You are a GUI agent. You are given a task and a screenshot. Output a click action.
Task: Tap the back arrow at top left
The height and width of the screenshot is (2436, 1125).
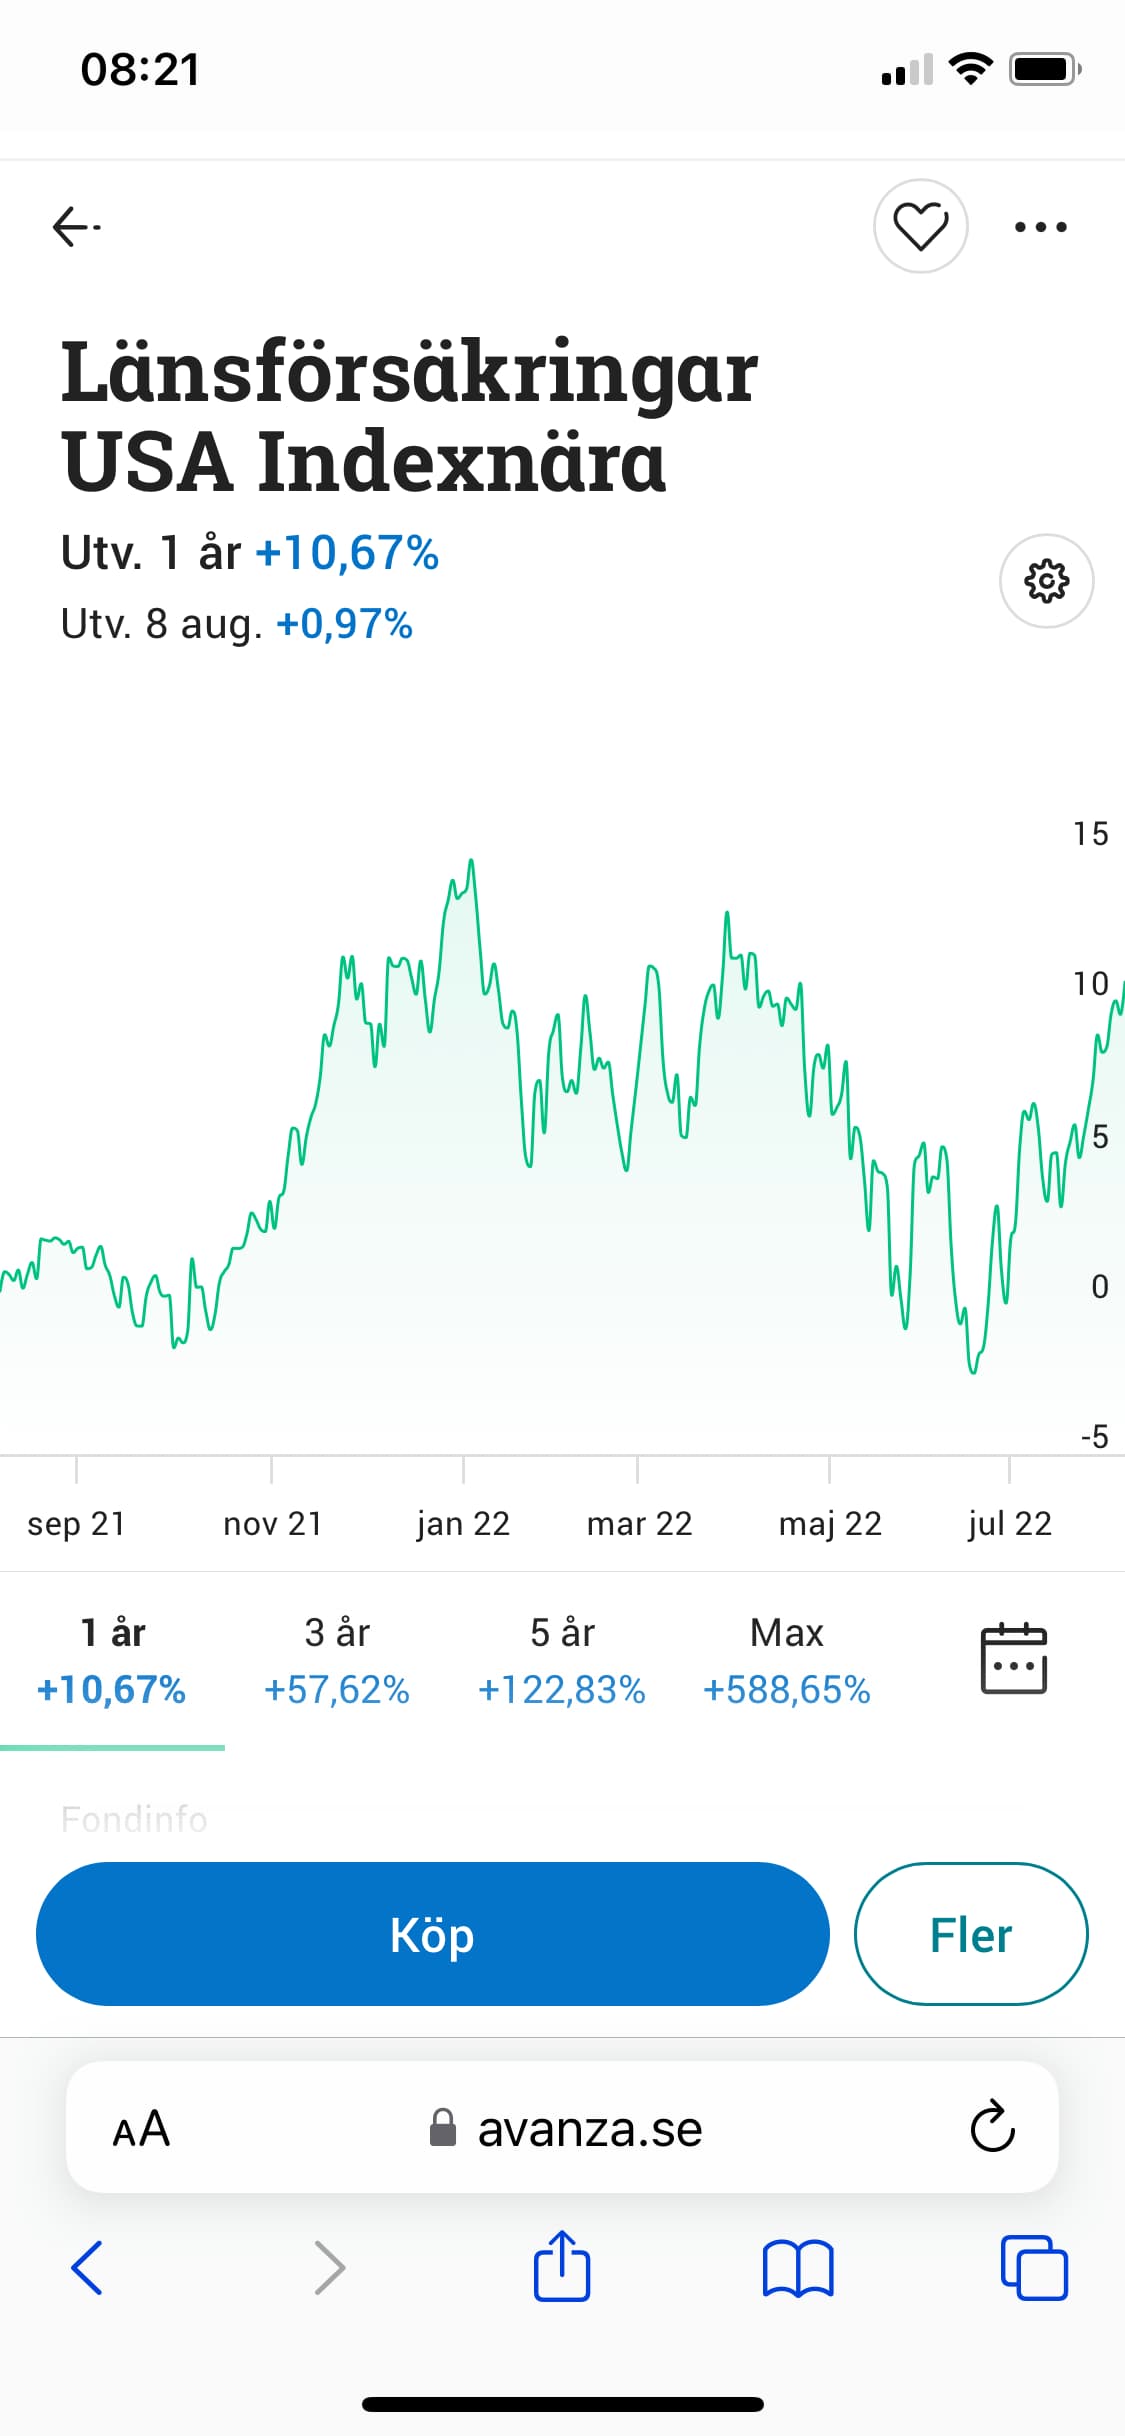pos(76,227)
